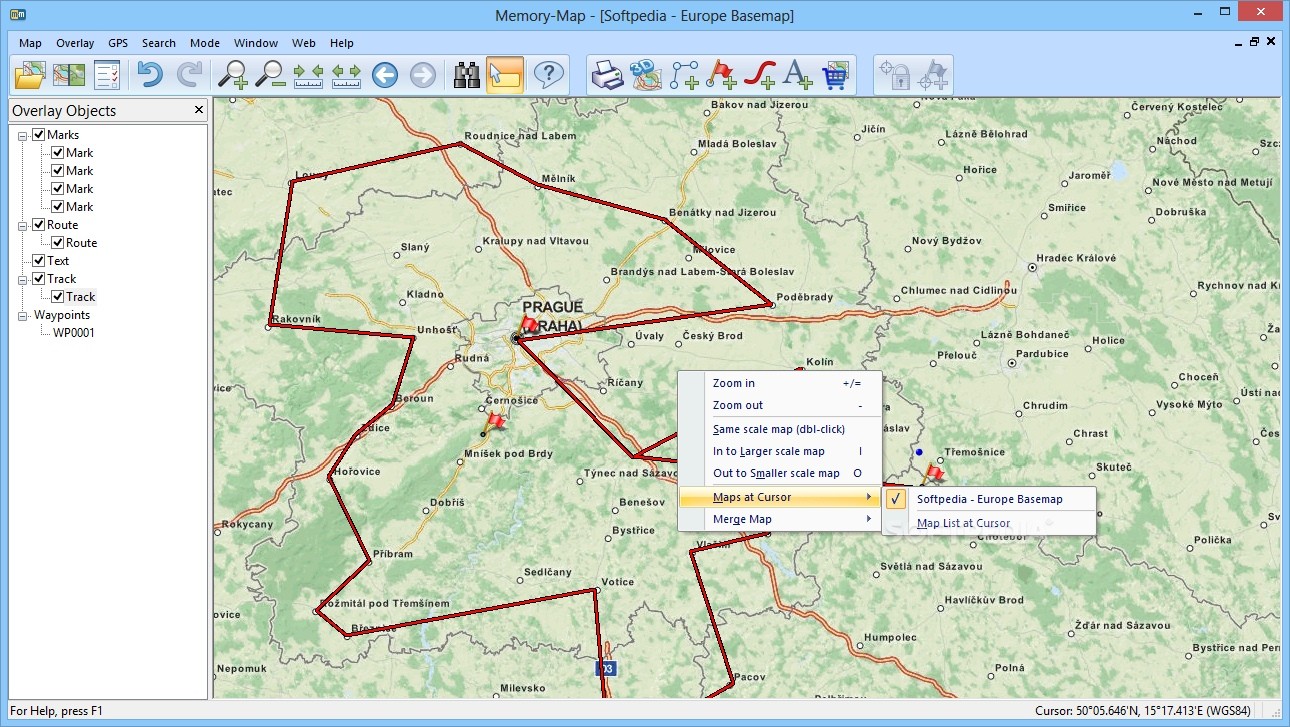
Task: Uncheck the Marks group checkbox
Action: (39, 135)
